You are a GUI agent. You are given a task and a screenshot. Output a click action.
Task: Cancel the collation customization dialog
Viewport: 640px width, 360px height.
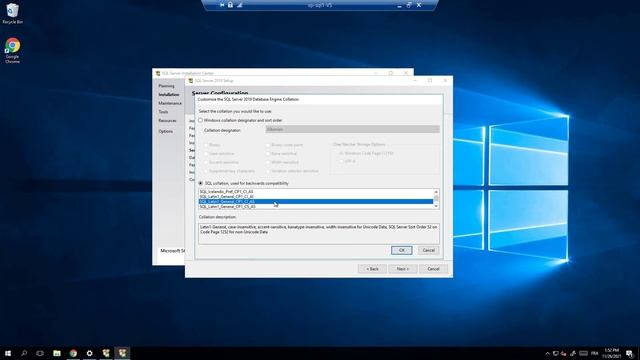tap(429, 250)
